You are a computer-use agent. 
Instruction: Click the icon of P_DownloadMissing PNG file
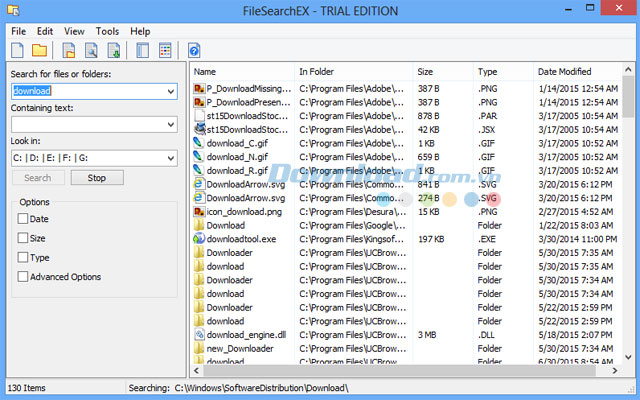(199, 89)
